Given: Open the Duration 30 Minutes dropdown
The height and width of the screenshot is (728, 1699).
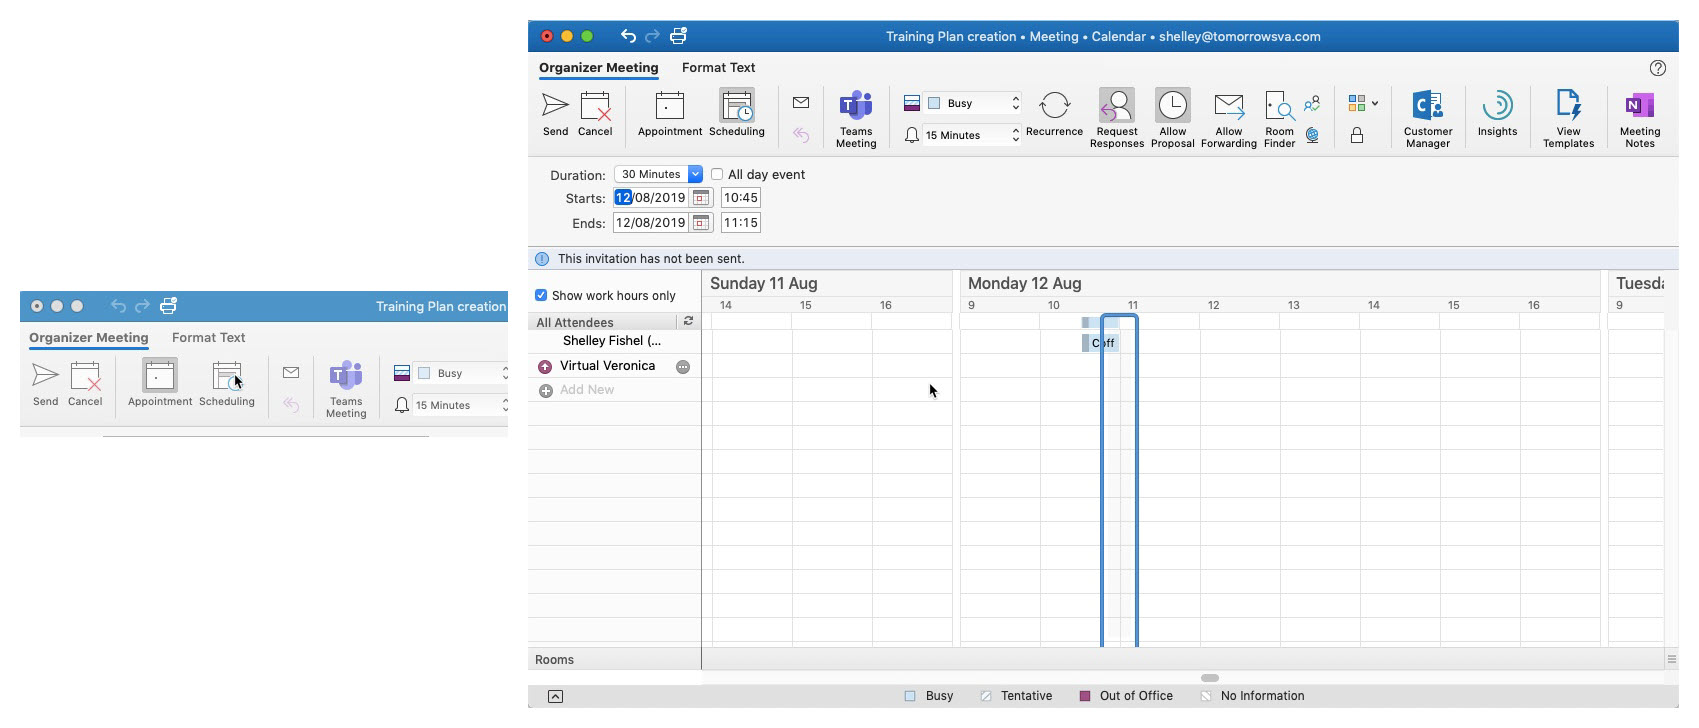Looking at the screenshot, I should [658, 174].
